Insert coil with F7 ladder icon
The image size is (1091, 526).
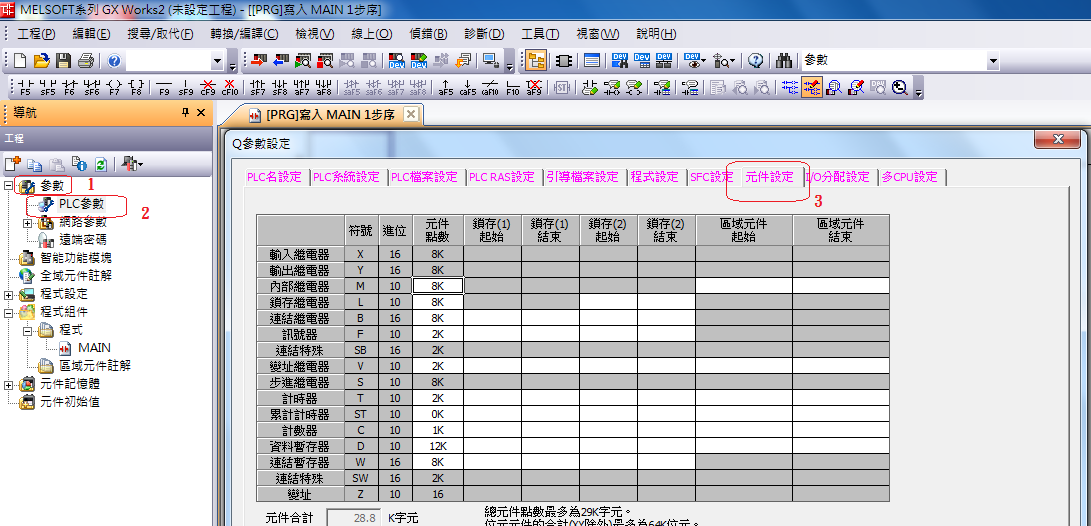(113, 88)
